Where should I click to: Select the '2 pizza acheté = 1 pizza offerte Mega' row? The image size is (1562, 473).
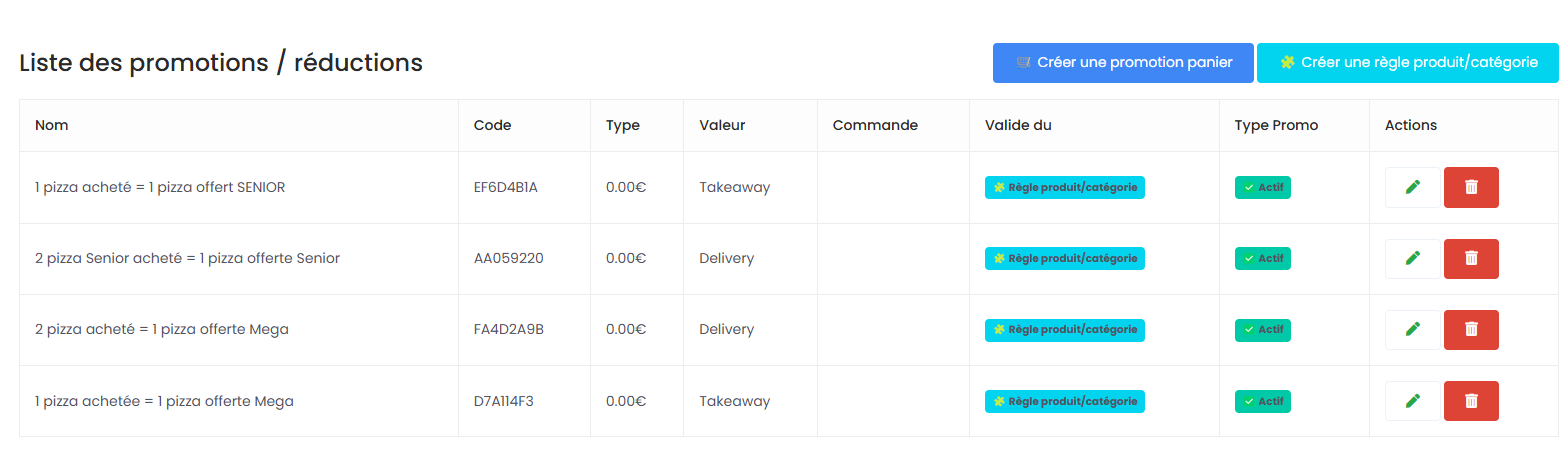coord(162,329)
